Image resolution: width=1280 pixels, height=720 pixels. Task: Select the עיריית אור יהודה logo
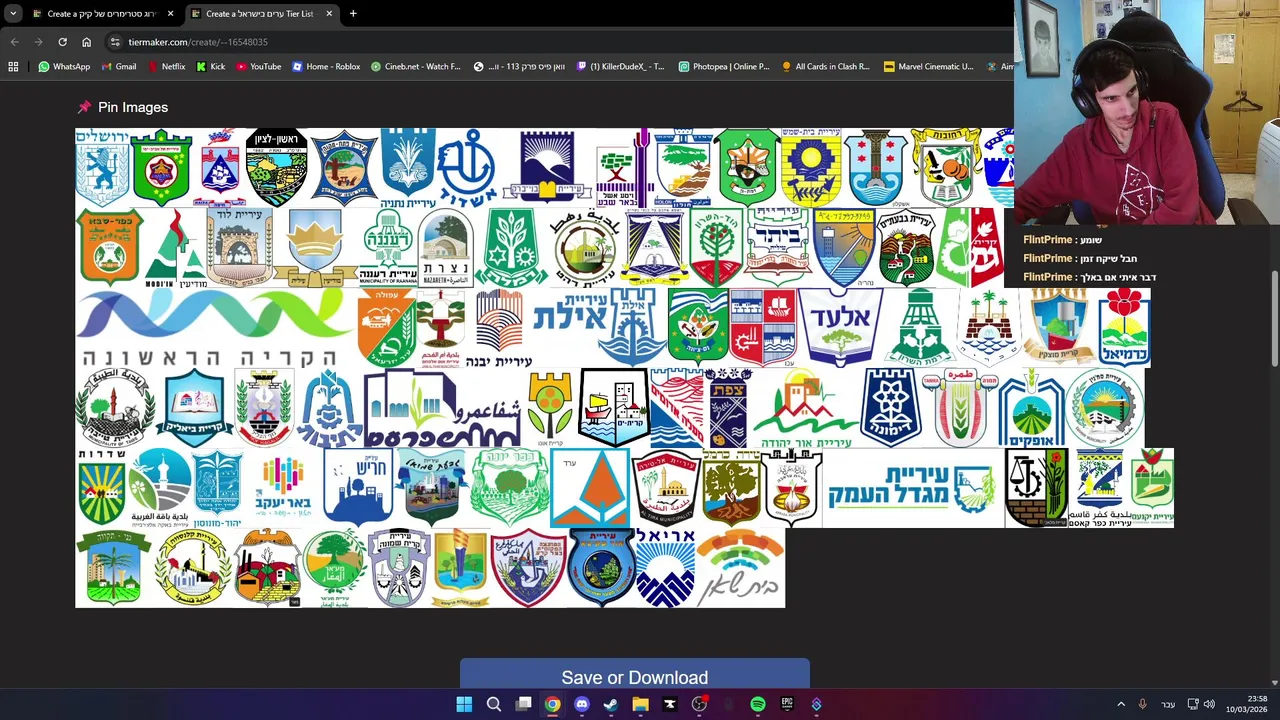coord(805,408)
